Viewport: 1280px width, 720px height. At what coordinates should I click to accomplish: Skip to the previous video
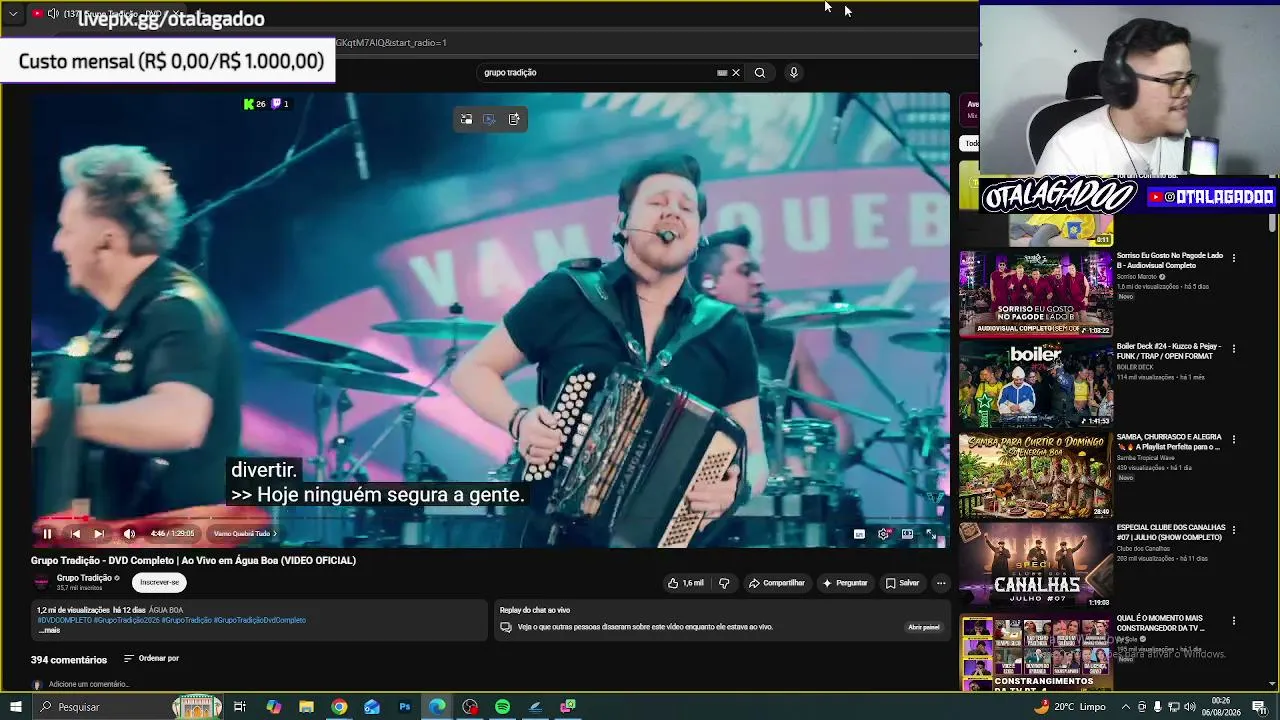pos(75,534)
